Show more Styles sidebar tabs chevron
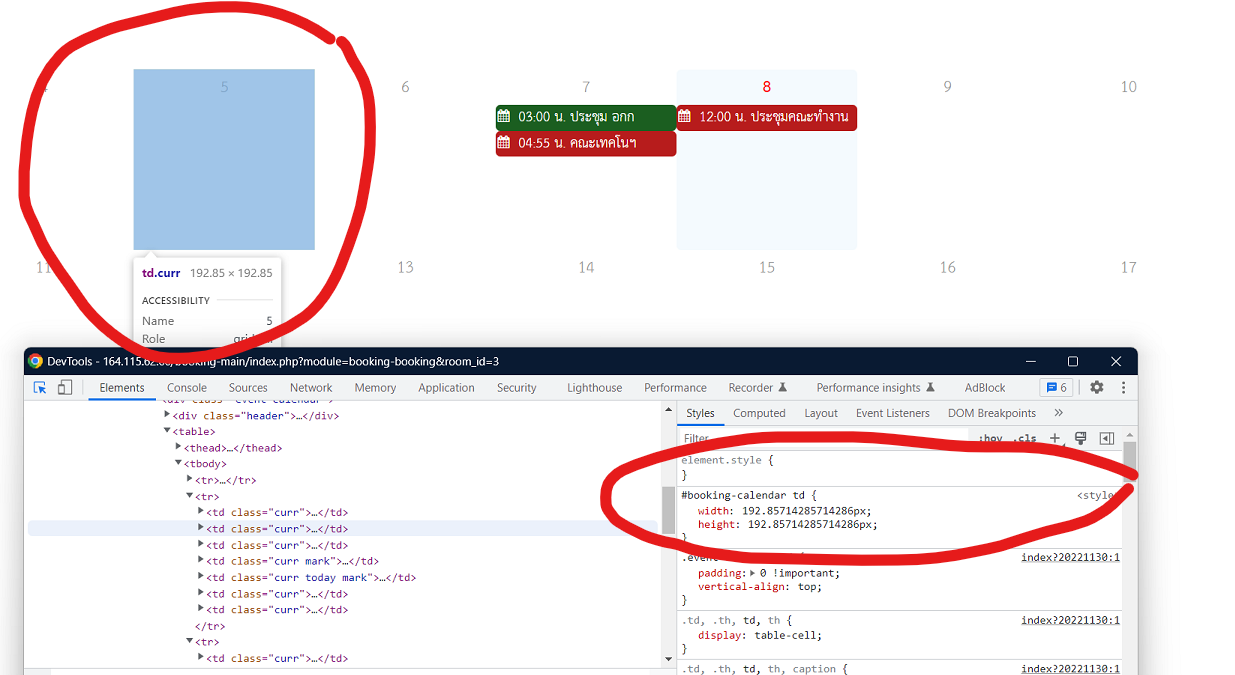The width and height of the screenshot is (1235, 675). click(x=1058, y=413)
